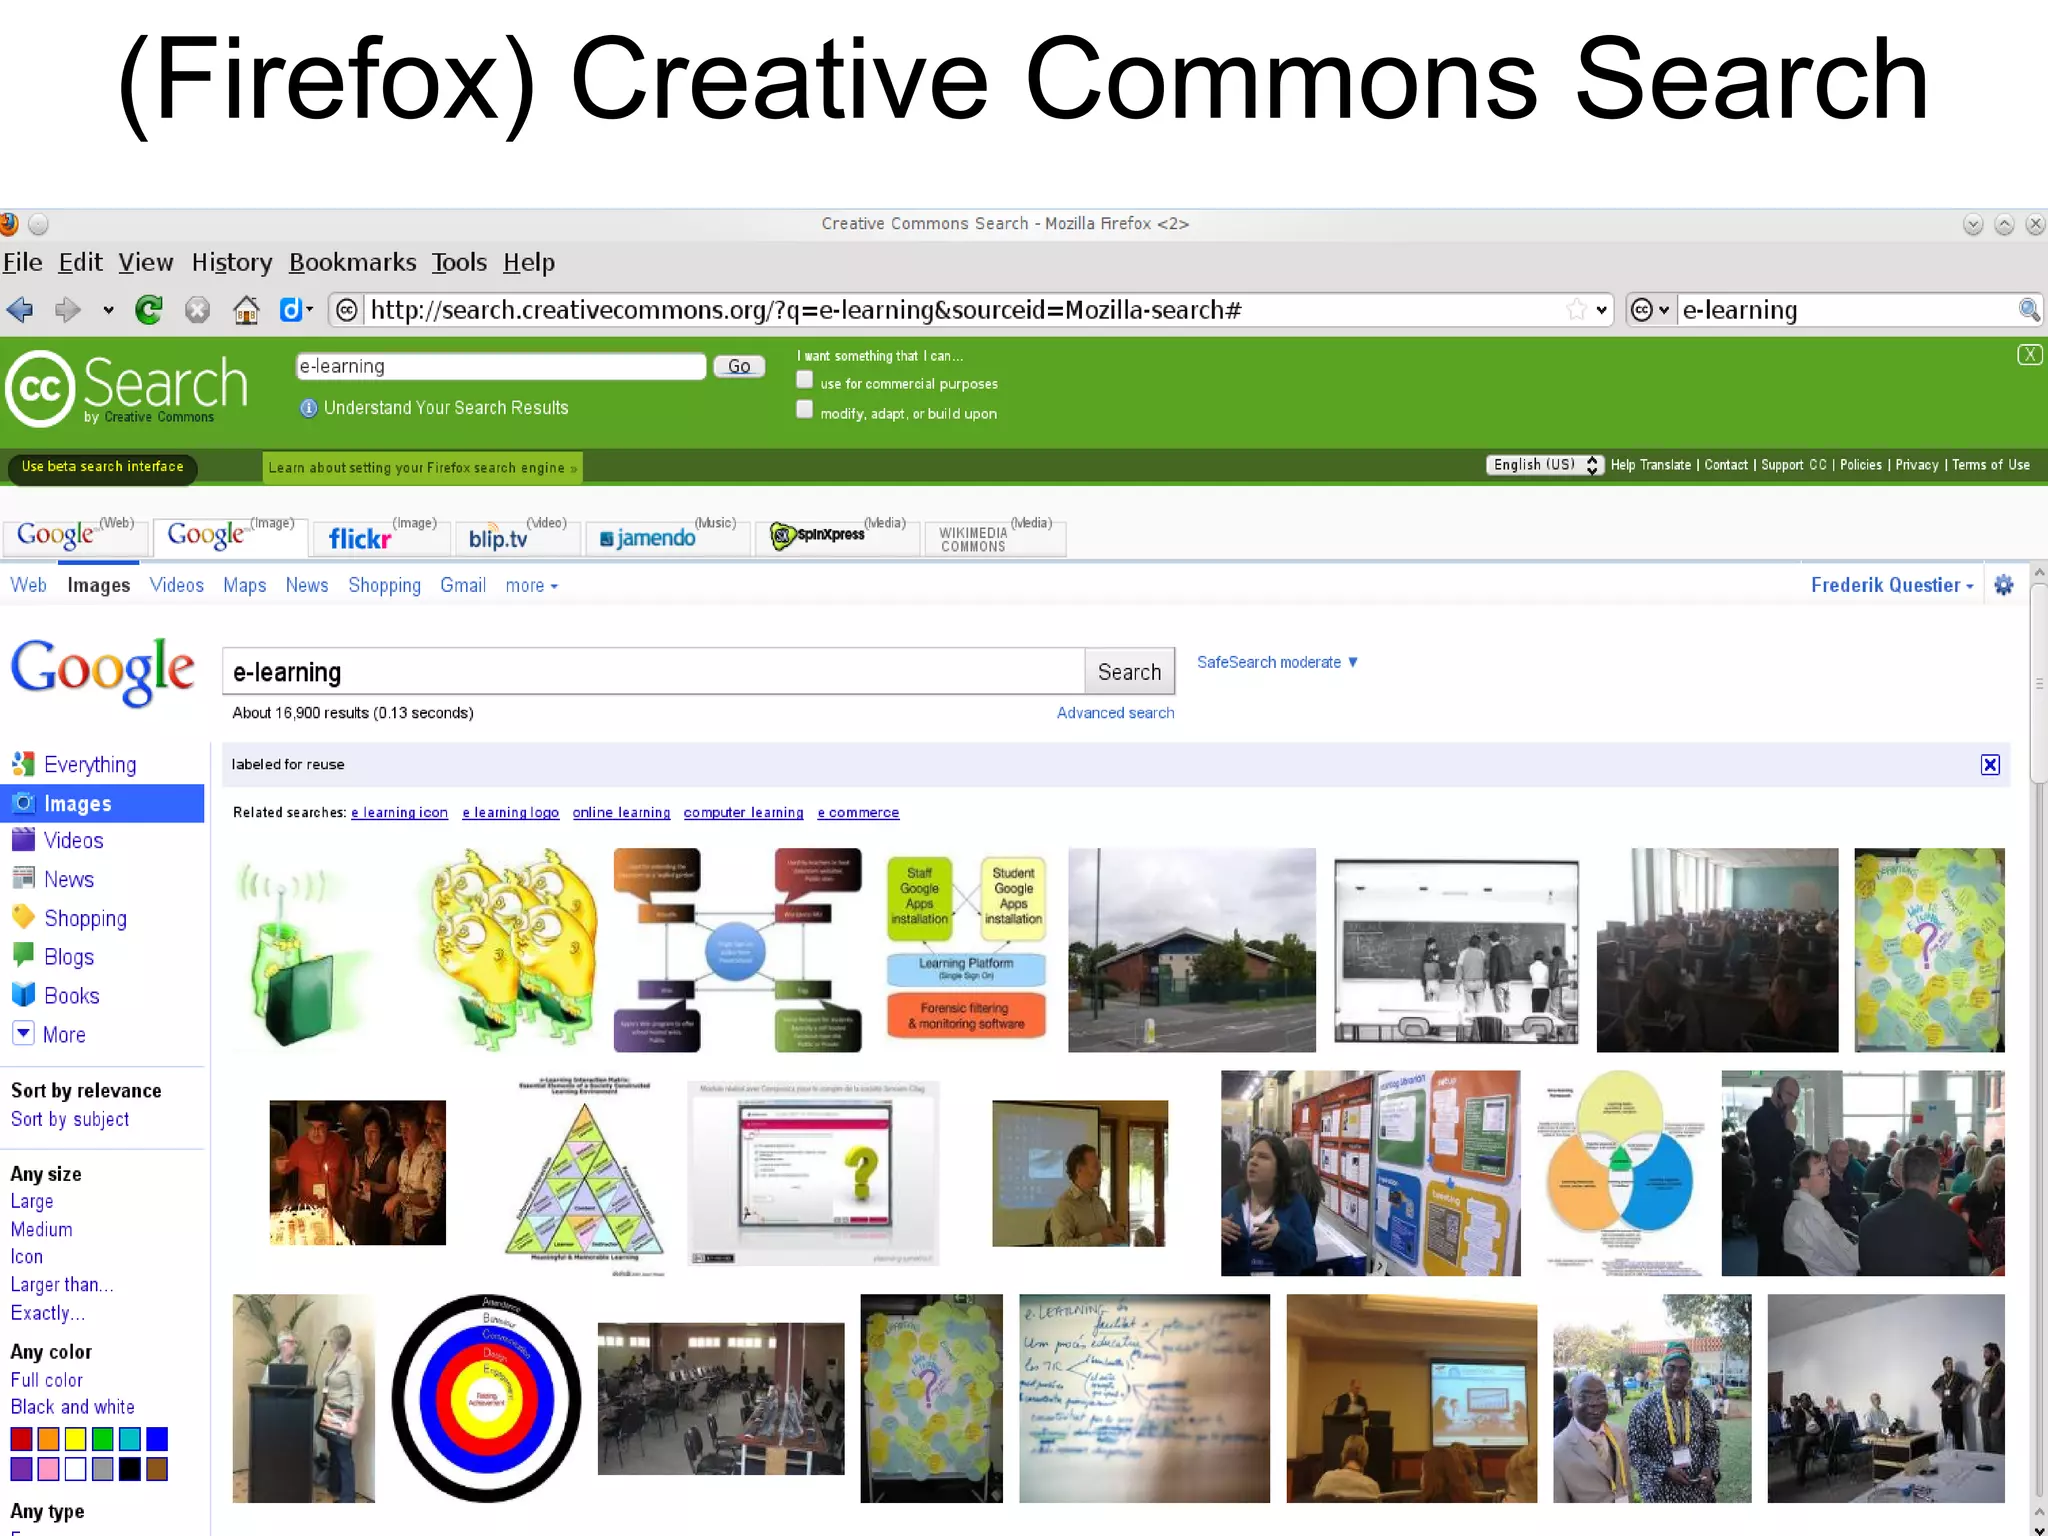This screenshot has width=2048, height=1536.
Task: Open the Advanced search link
Action: [1115, 713]
